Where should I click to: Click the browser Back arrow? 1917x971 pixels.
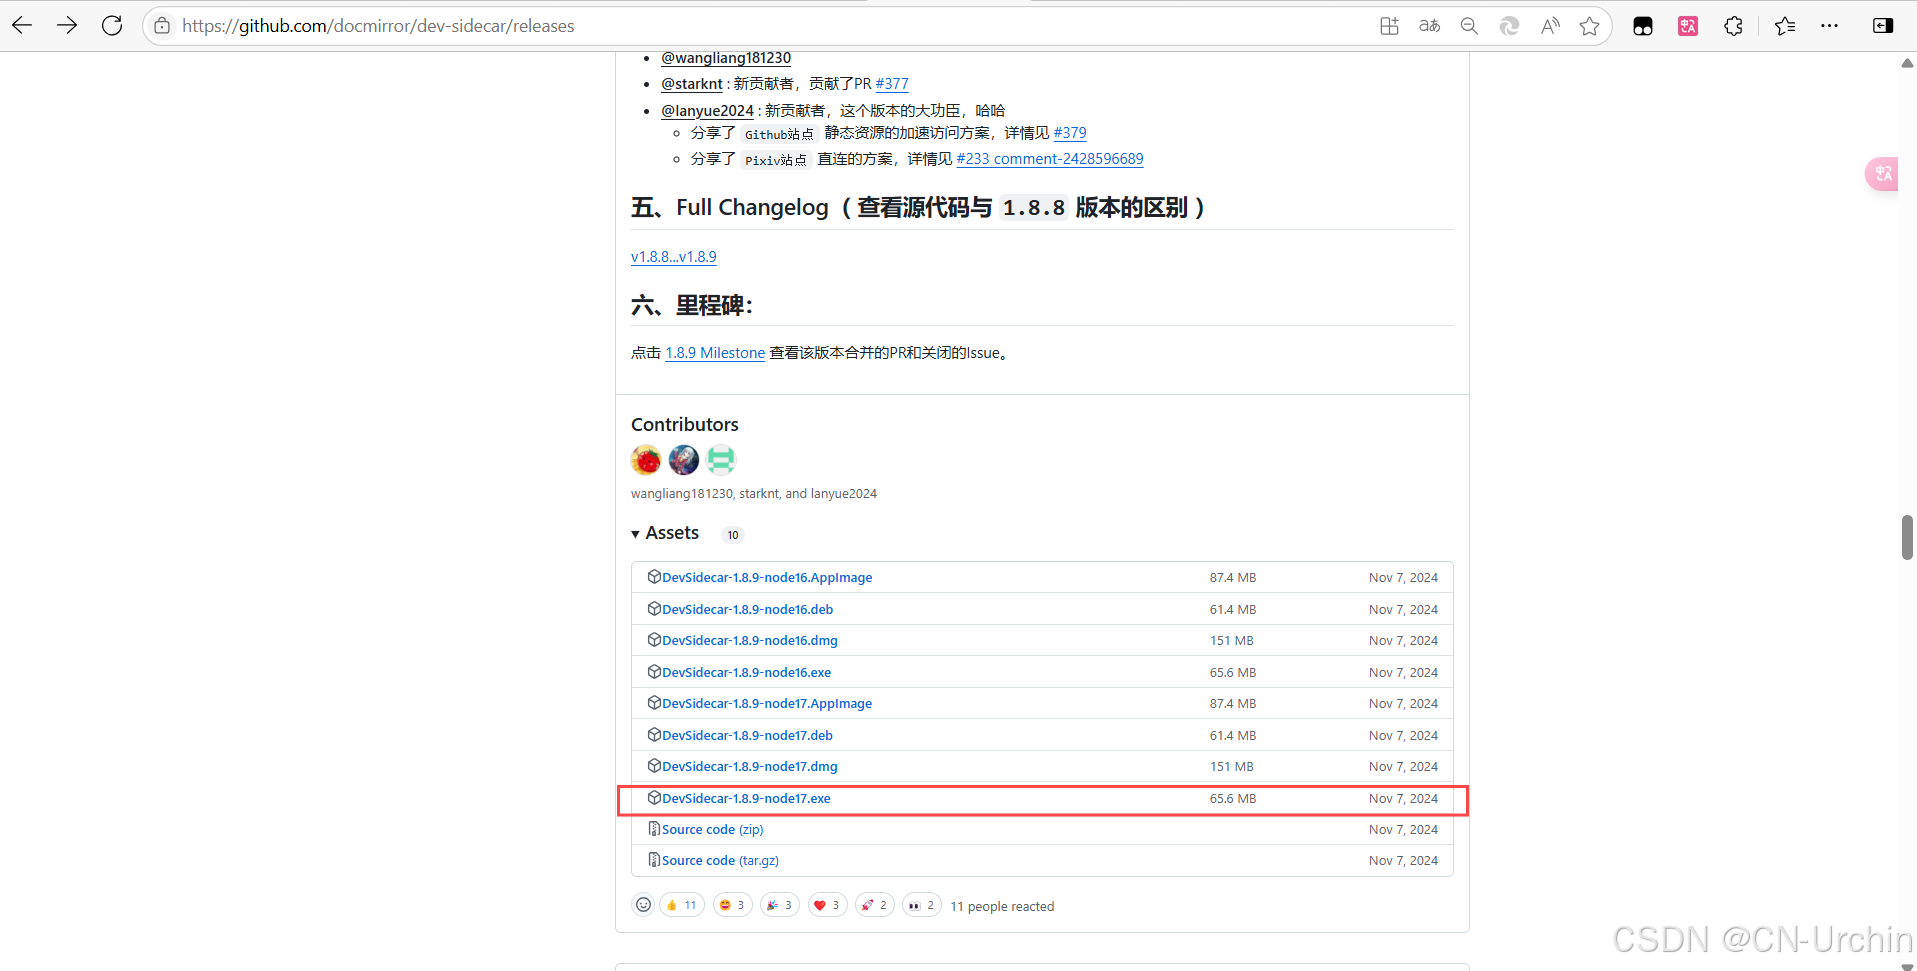pos(22,26)
